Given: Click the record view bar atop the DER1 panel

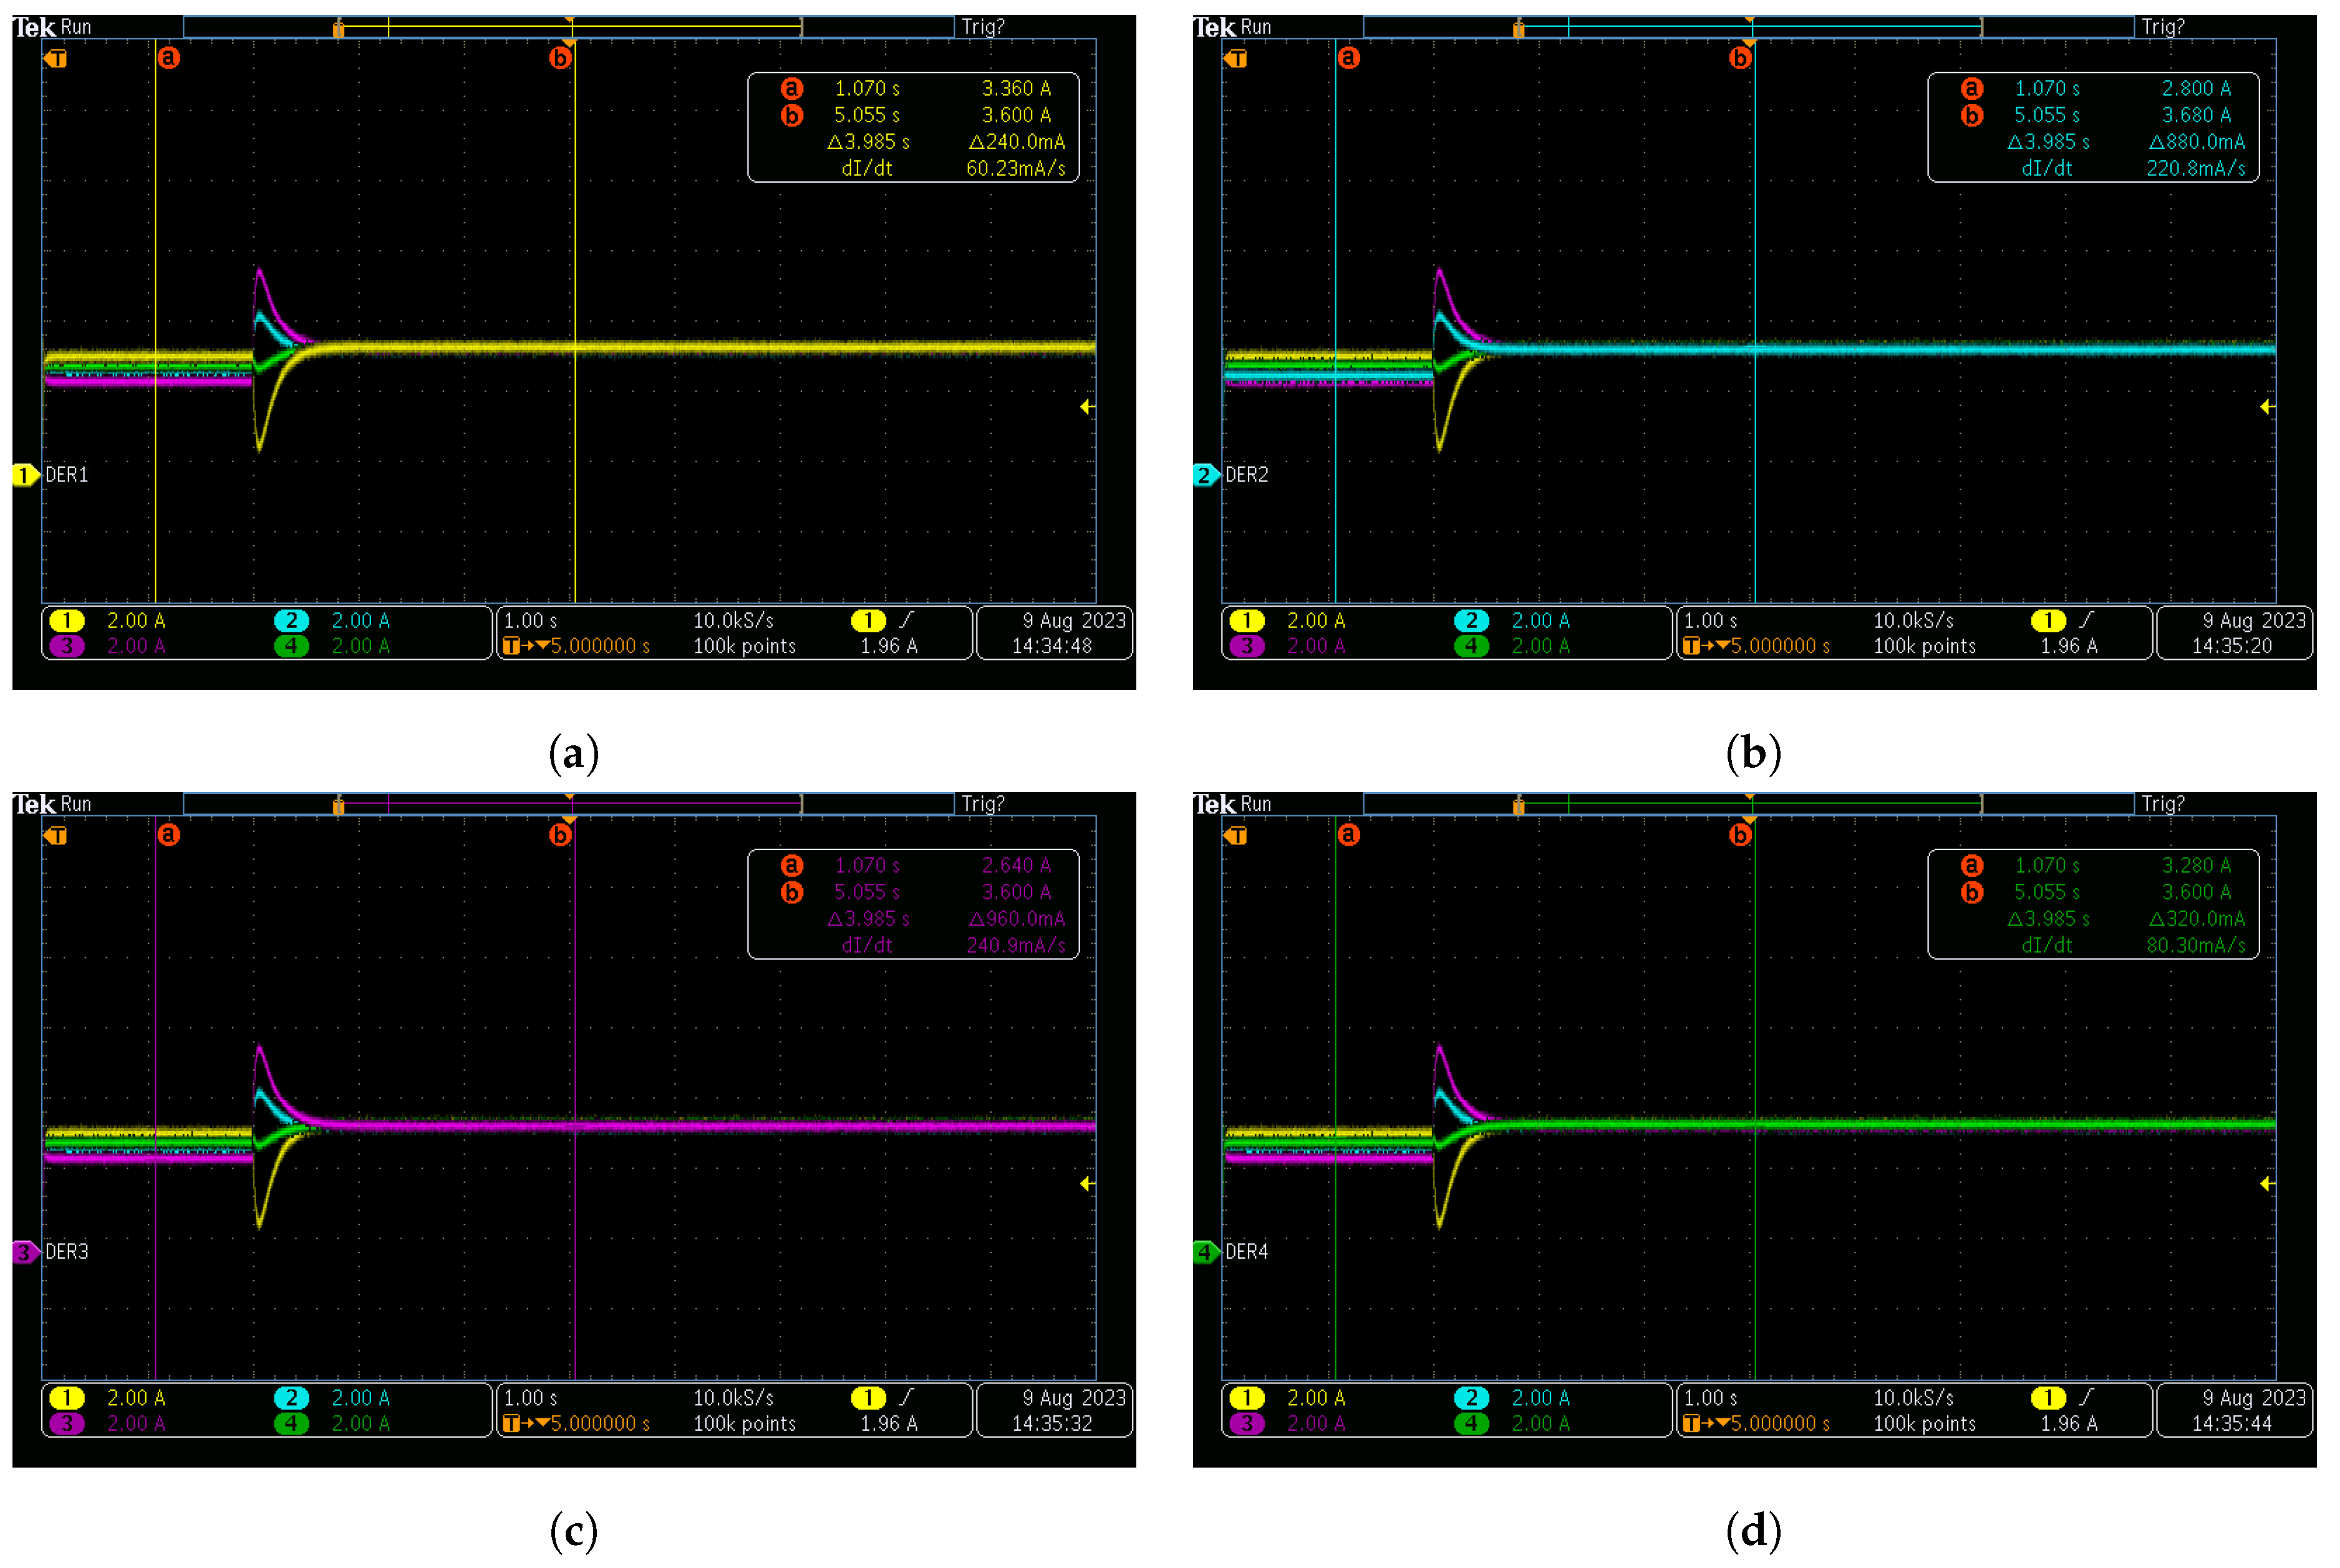Looking at the screenshot, I should click(x=568, y=27).
